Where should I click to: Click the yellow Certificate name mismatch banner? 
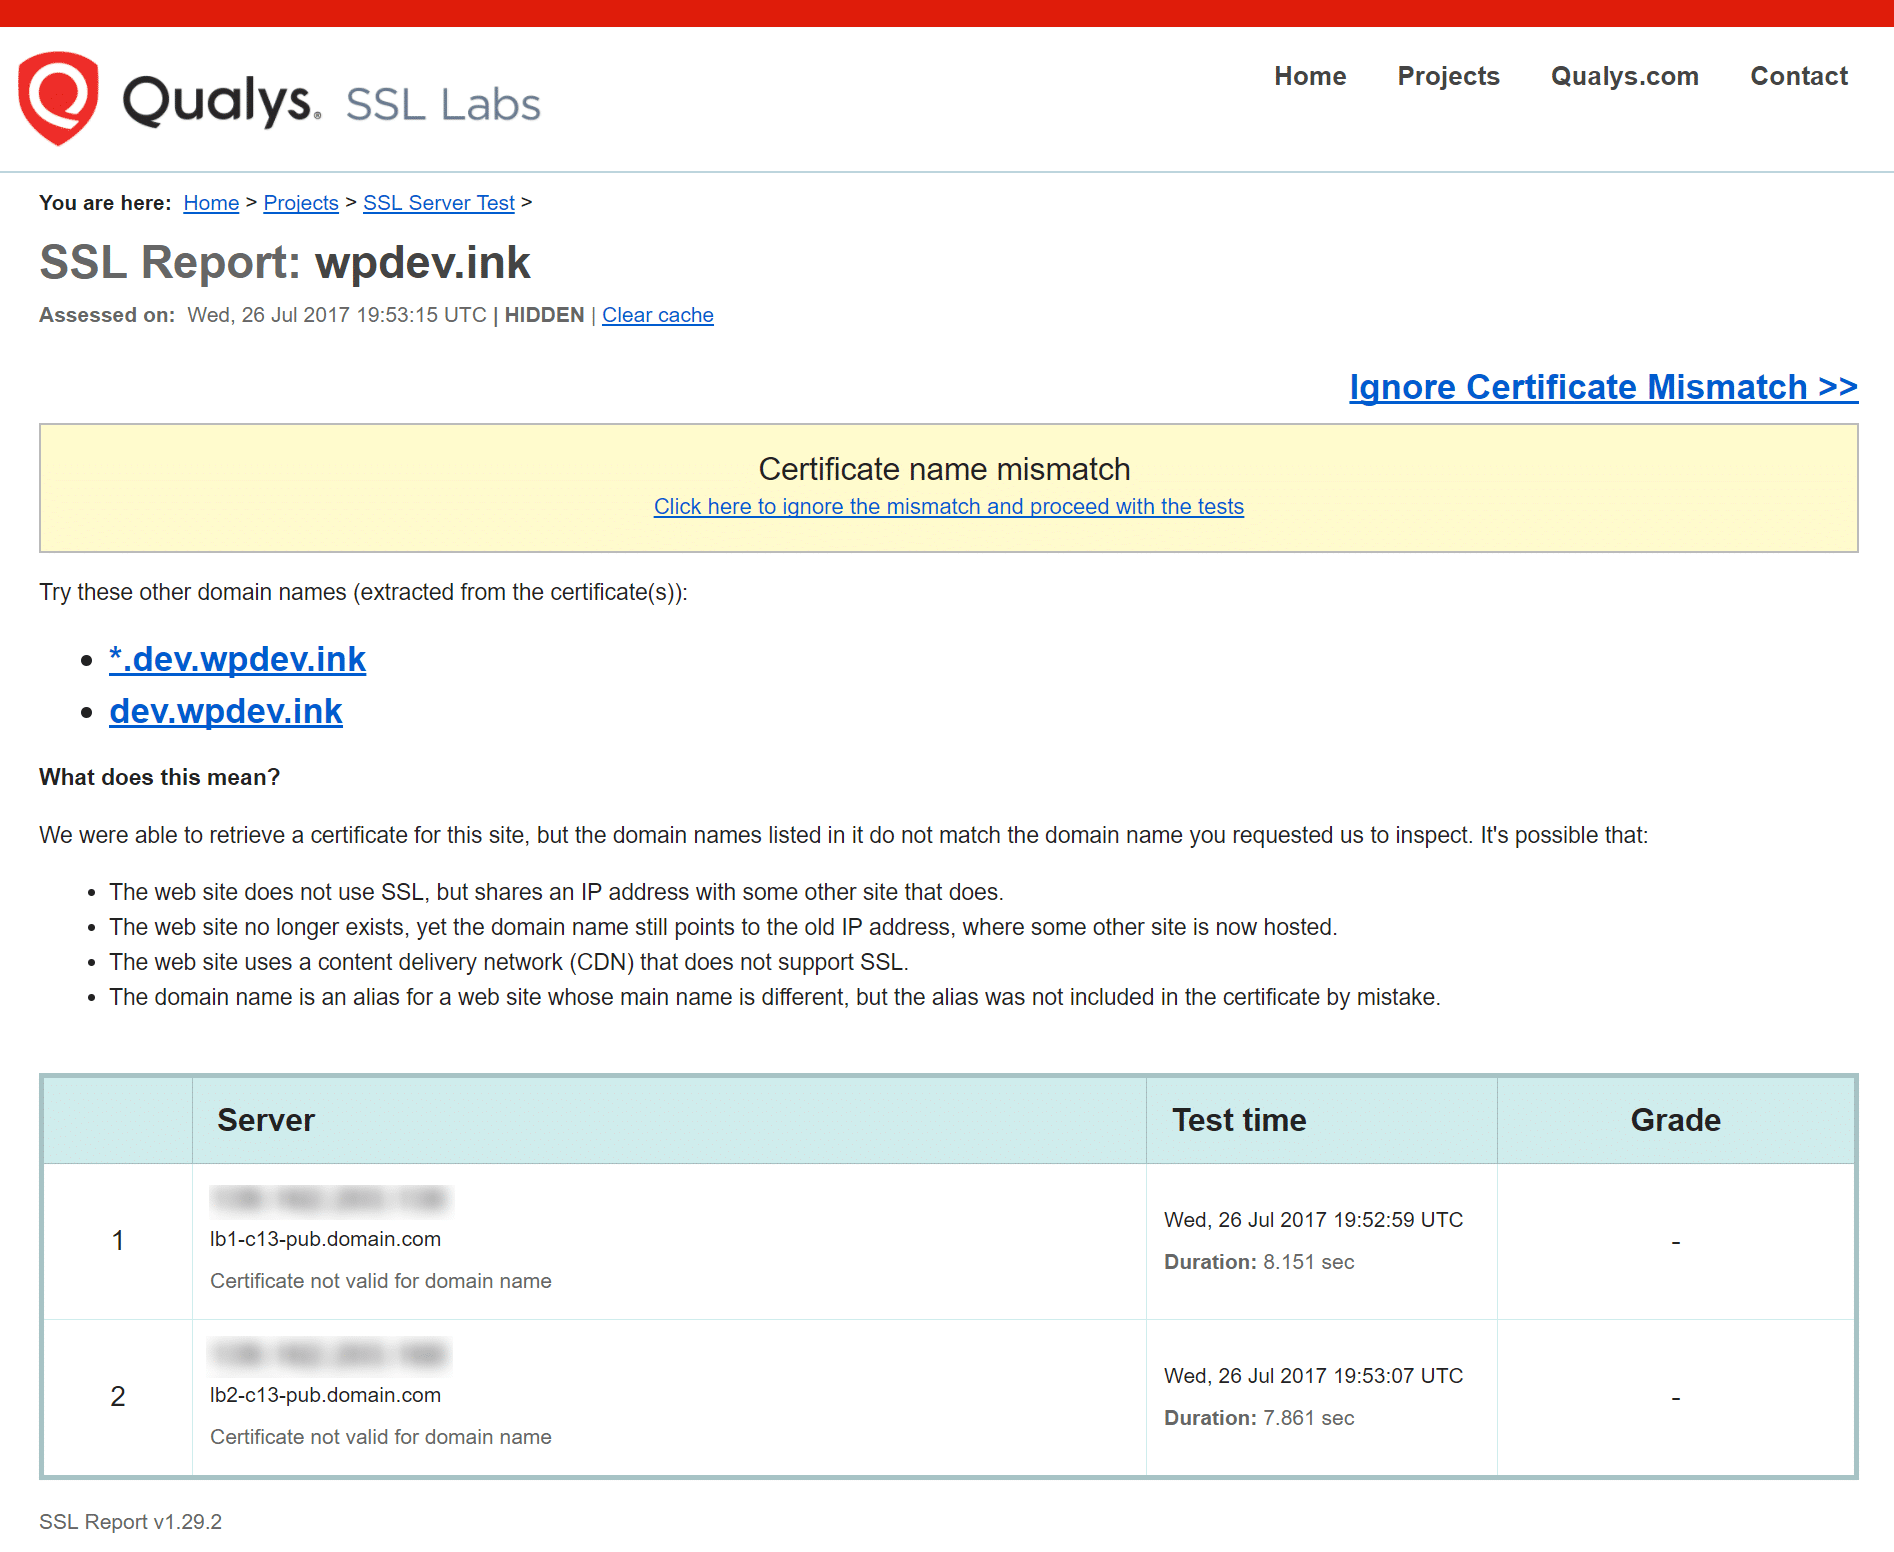[946, 469]
